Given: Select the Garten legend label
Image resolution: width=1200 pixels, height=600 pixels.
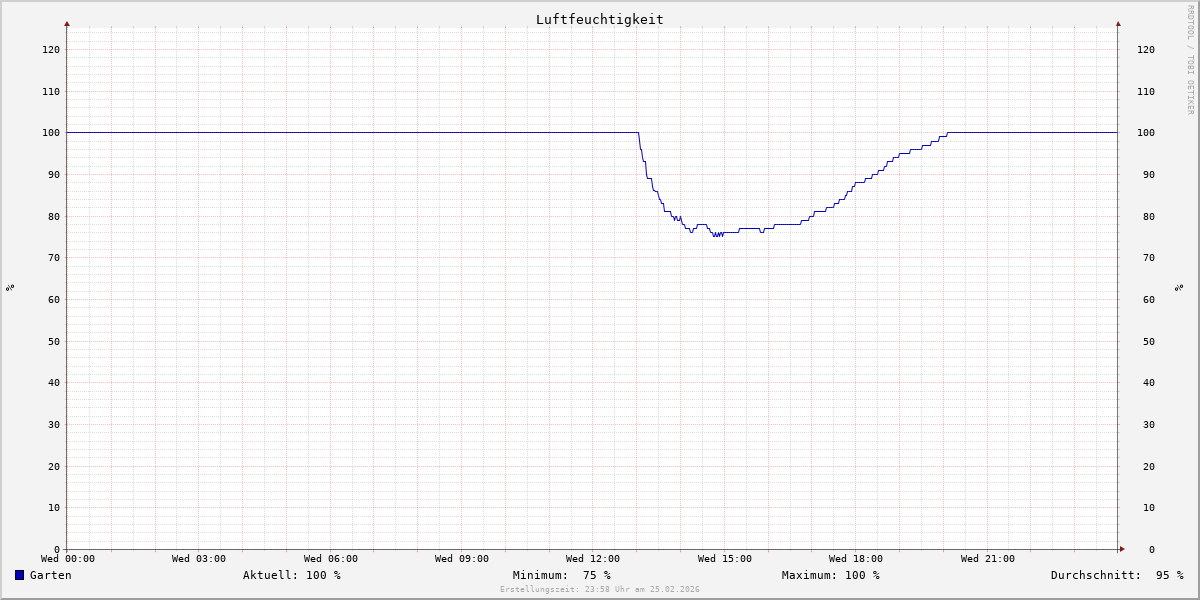Looking at the screenshot, I should (50, 575).
